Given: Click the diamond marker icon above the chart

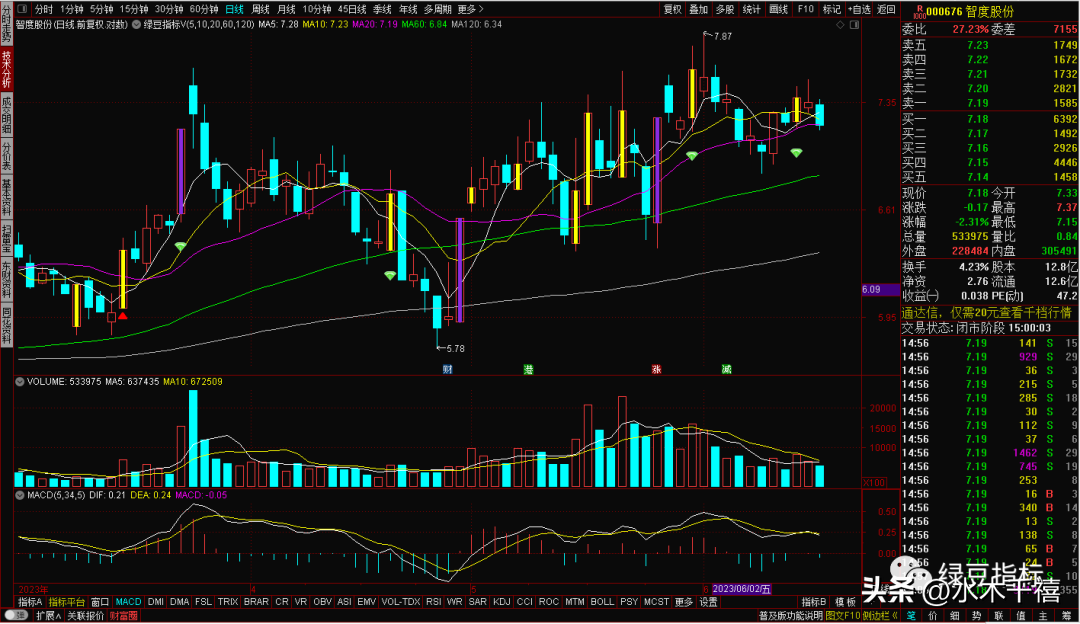Looking at the screenshot, I should point(840,25).
